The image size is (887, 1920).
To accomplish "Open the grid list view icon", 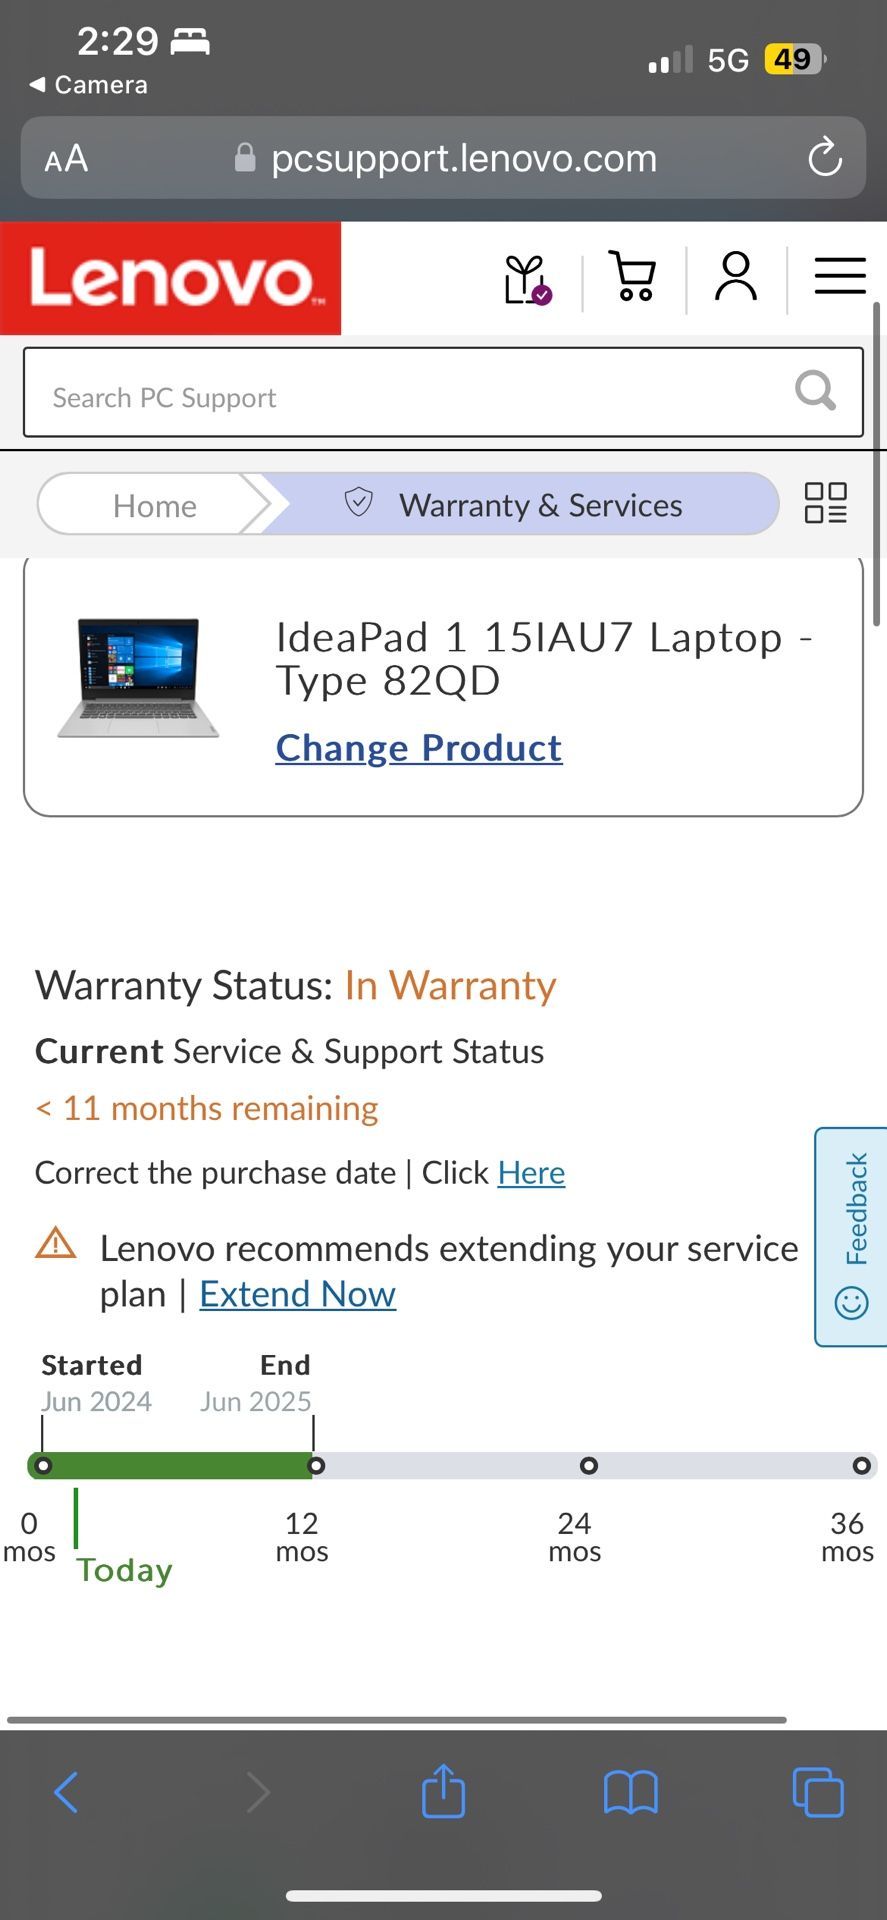I will coord(826,503).
